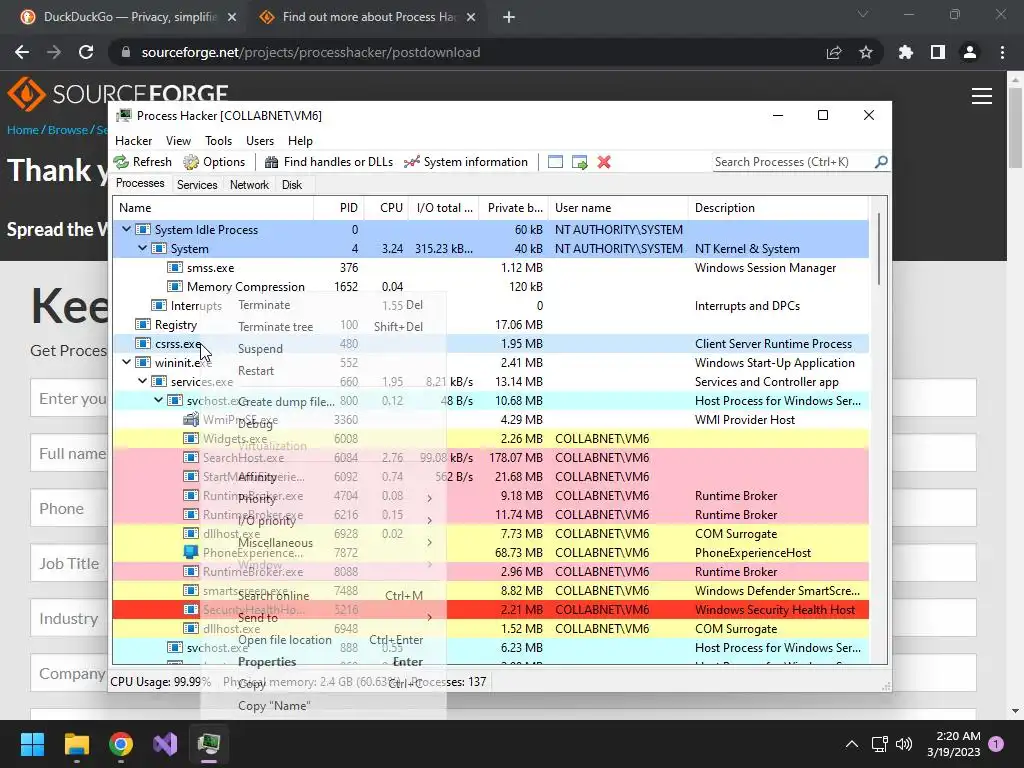The width and height of the screenshot is (1024, 768).
Task: Choose Copy "Name" menu entry
Action: (323, 706)
